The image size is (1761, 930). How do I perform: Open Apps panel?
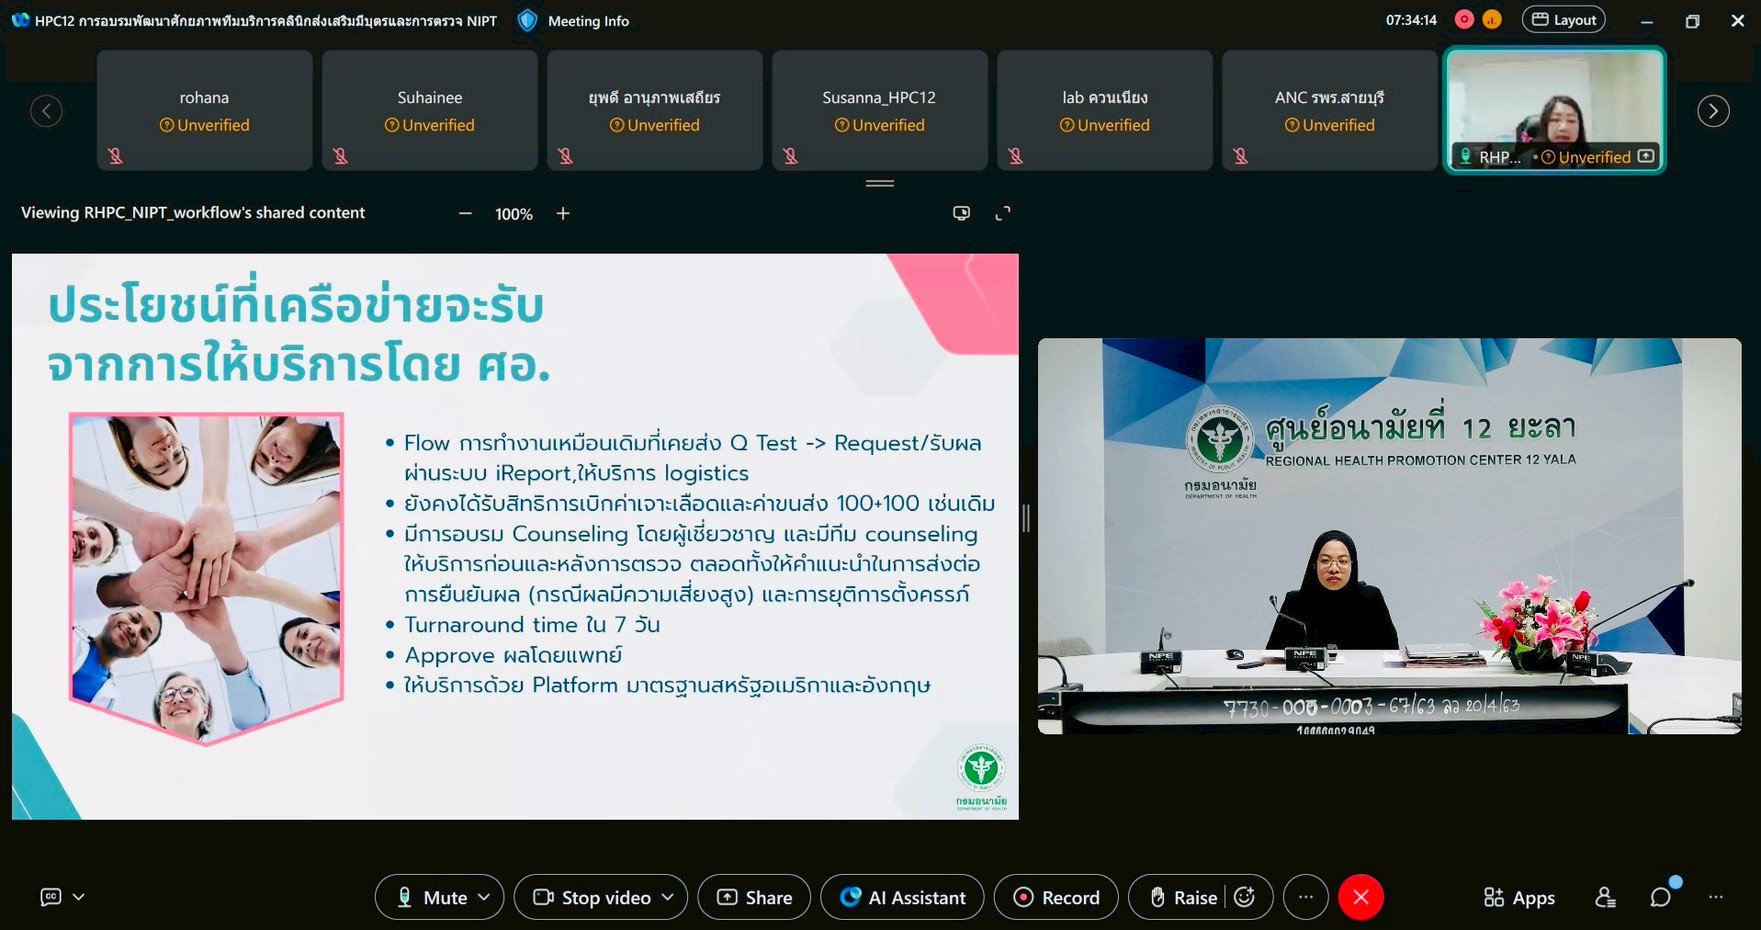1519,897
